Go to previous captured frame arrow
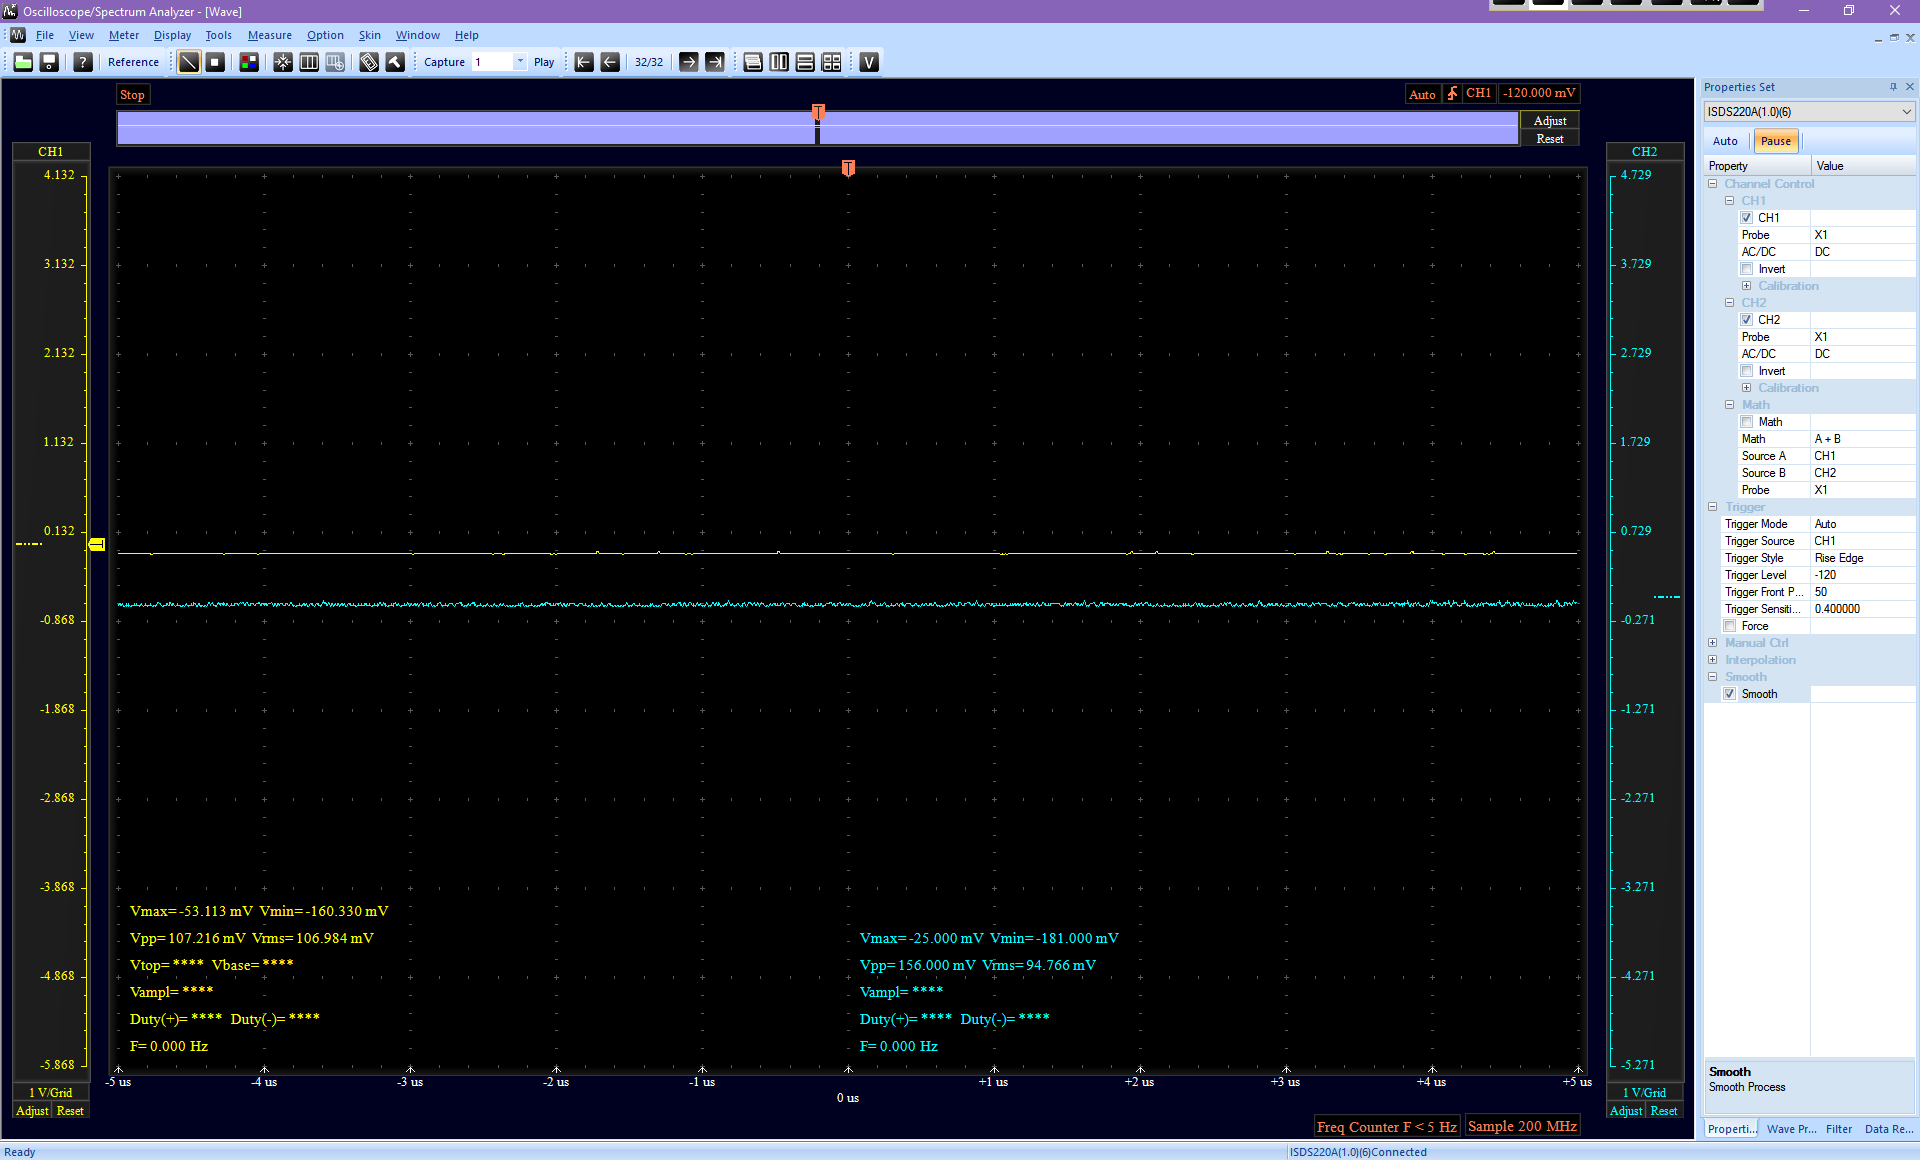1920x1160 pixels. [x=610, y=62]
